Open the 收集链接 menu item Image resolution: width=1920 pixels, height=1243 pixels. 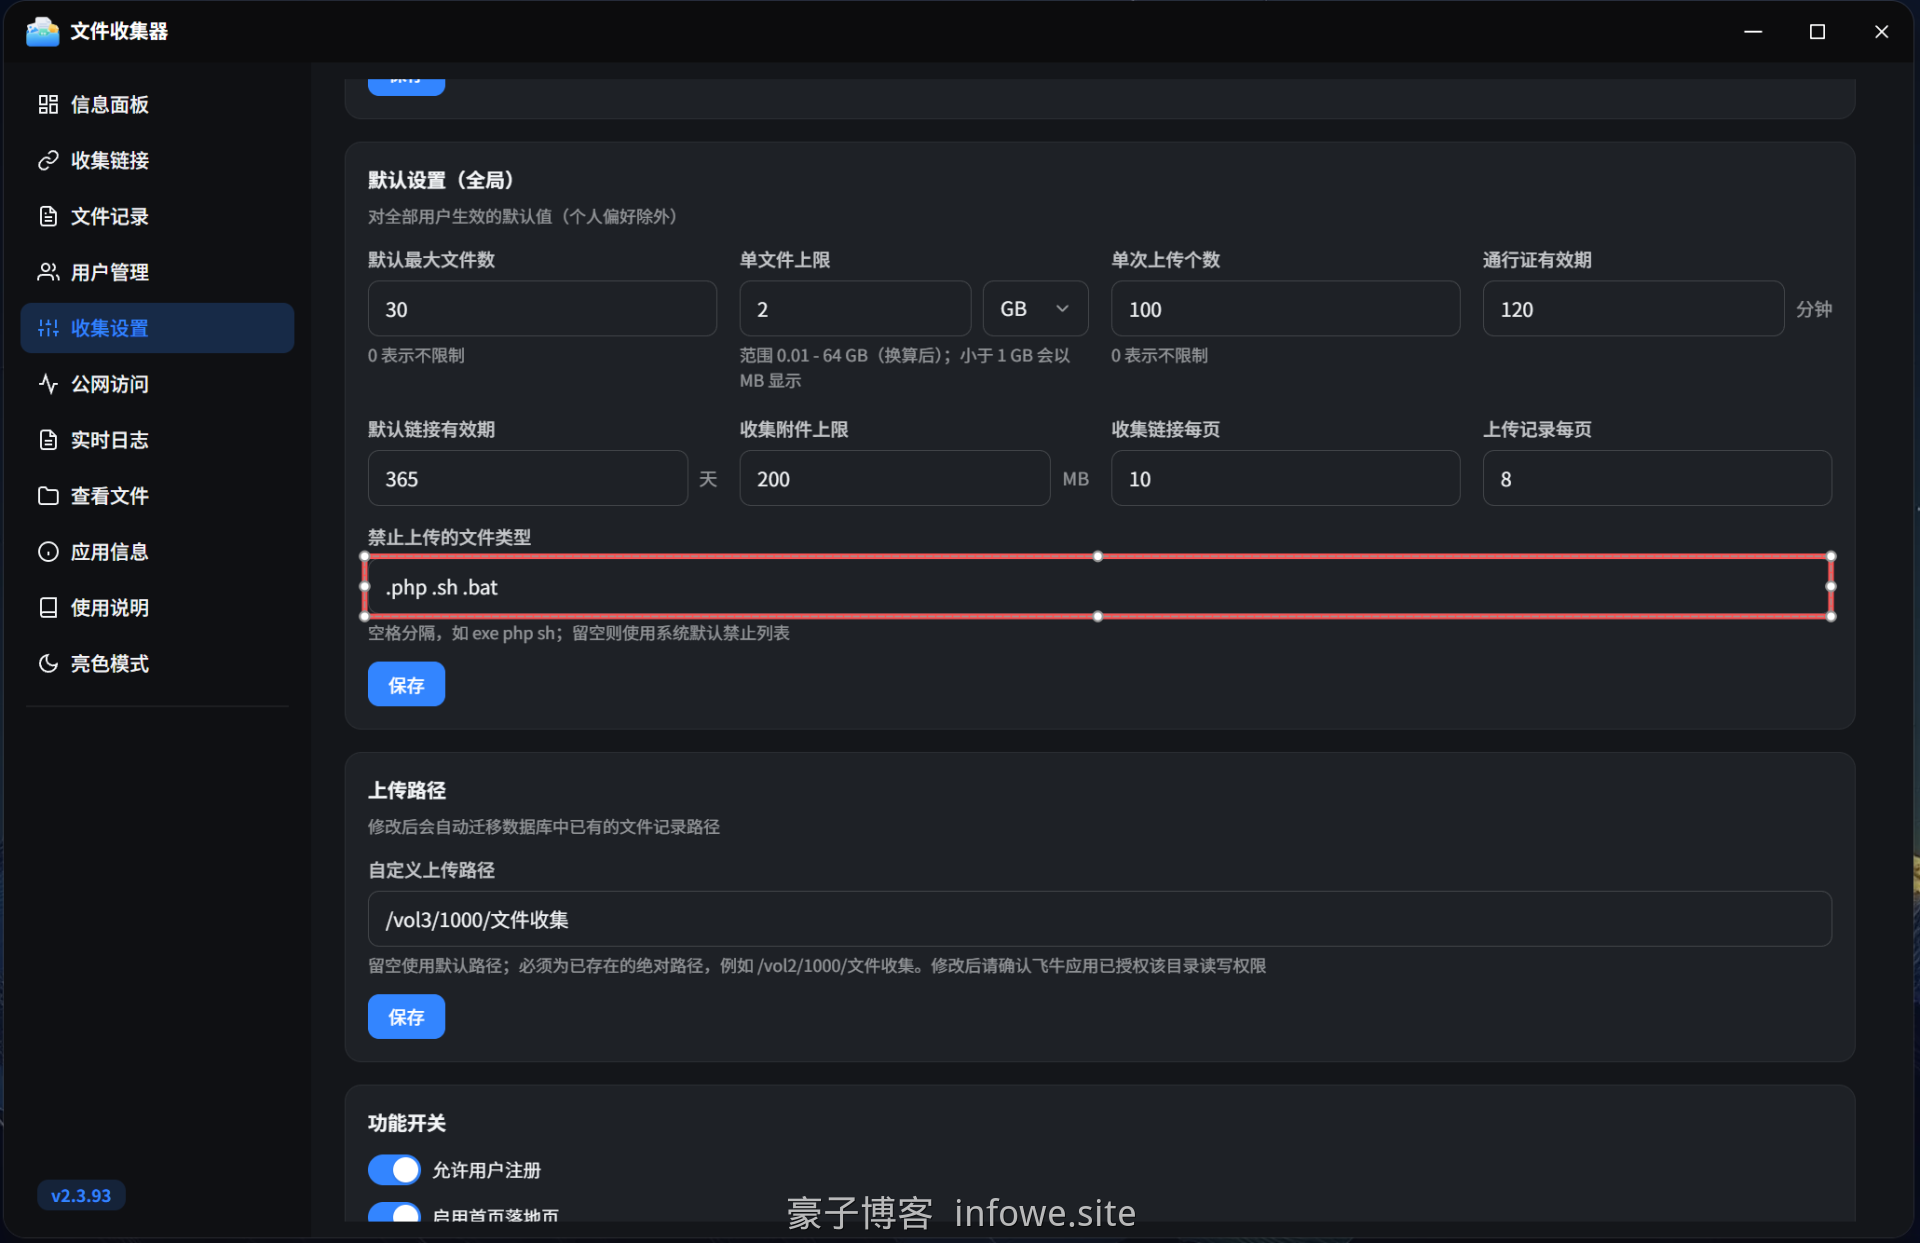157,160
